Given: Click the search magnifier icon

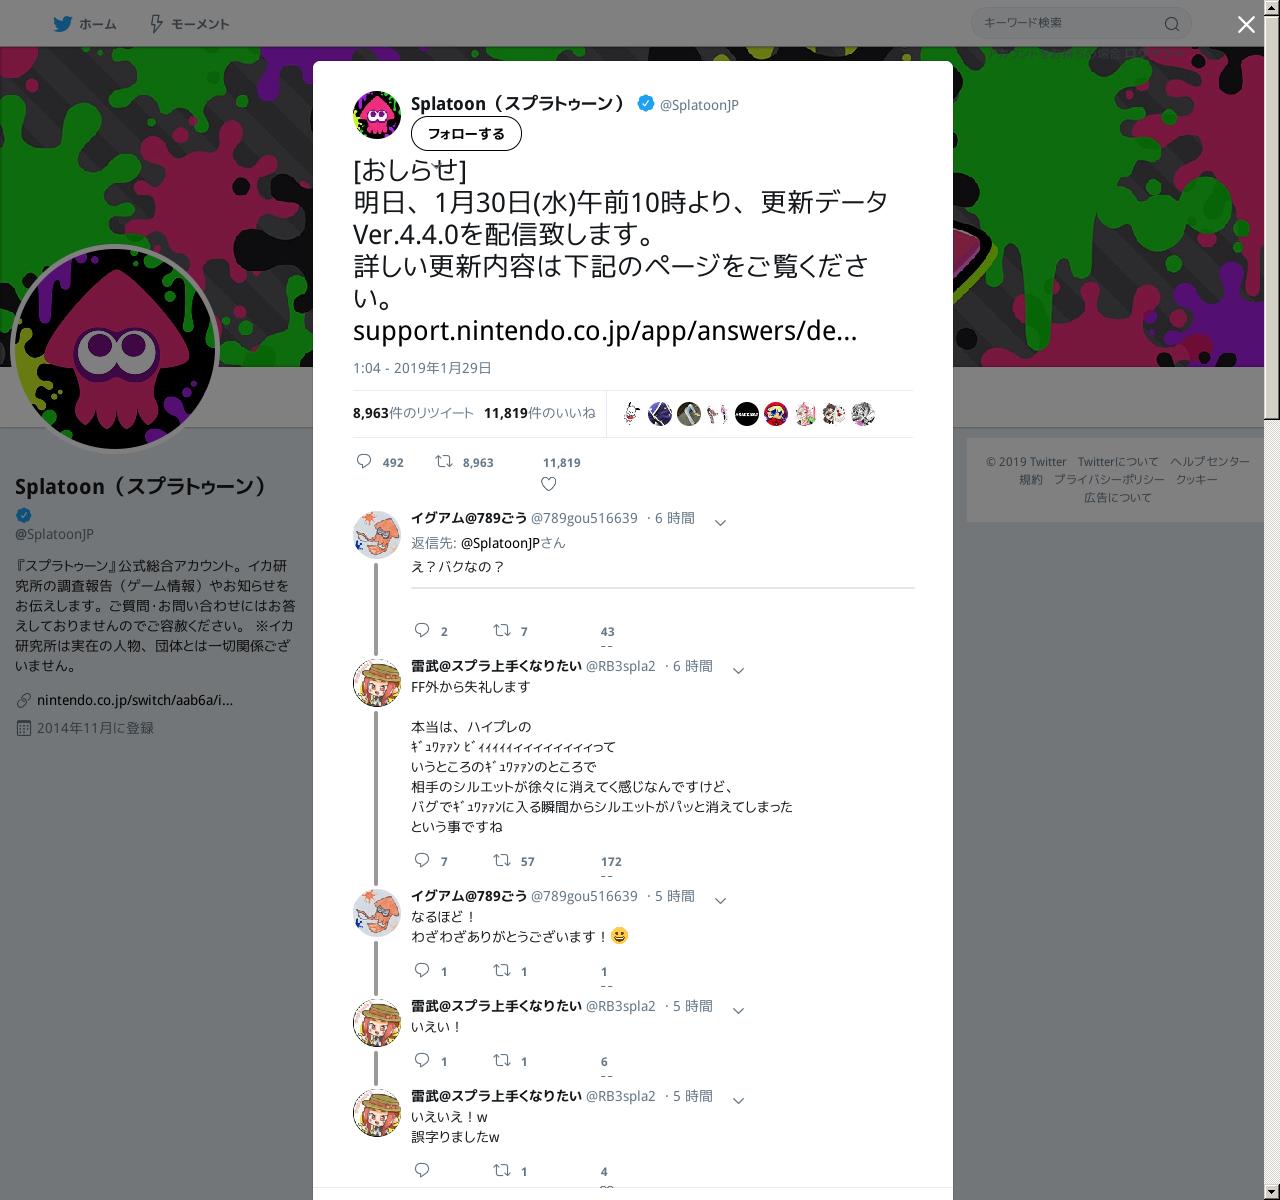Looking at the screenshot, I should pyautogui.click(x=1172, y=24).
